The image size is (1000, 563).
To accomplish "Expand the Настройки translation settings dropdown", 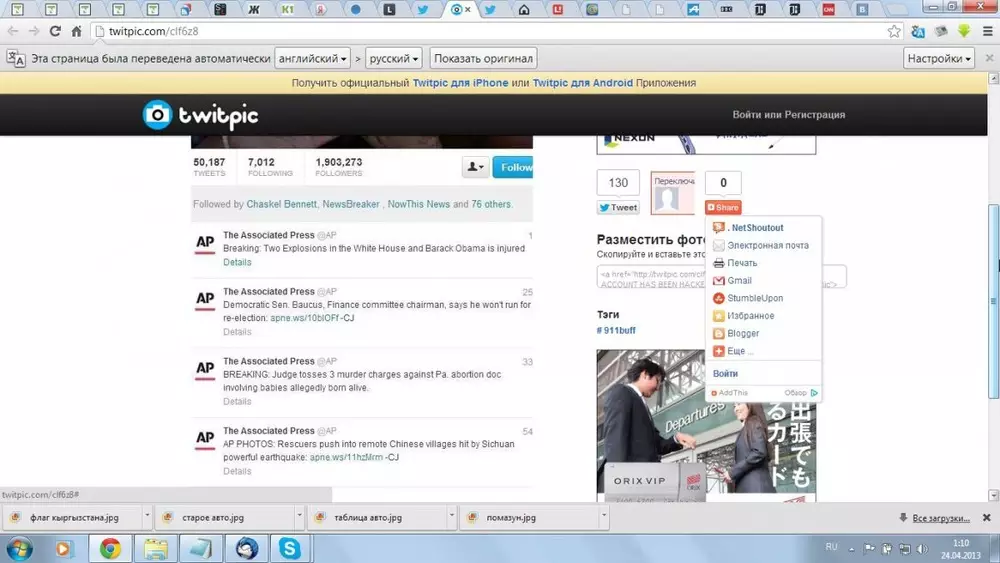I will (938, 58).
